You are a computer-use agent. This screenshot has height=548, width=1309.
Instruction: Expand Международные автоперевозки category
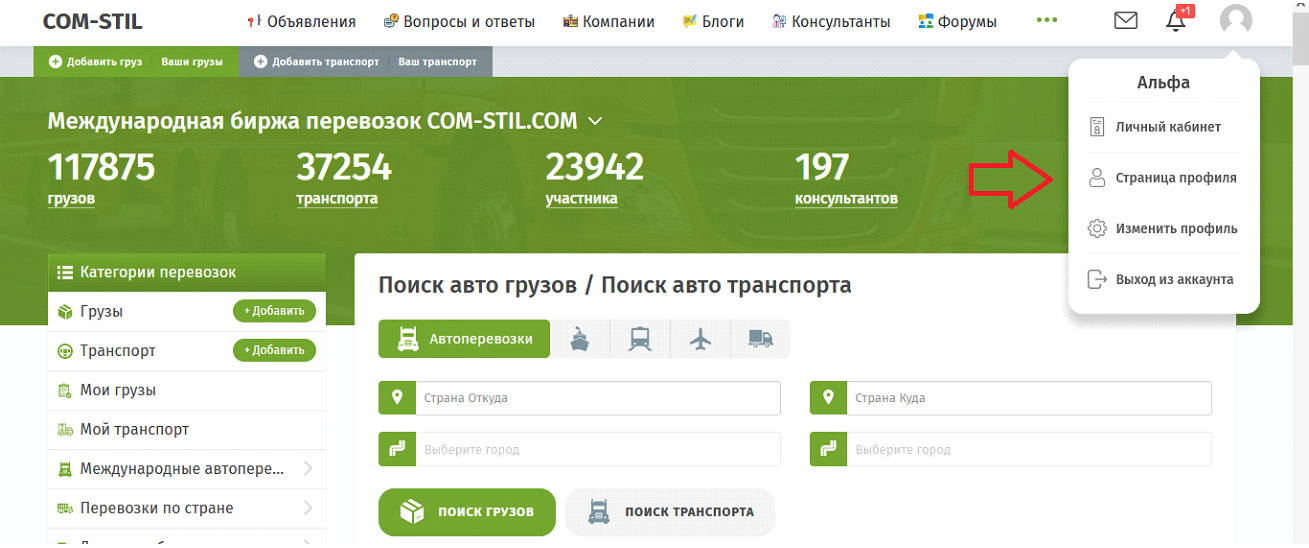[307, 469]
